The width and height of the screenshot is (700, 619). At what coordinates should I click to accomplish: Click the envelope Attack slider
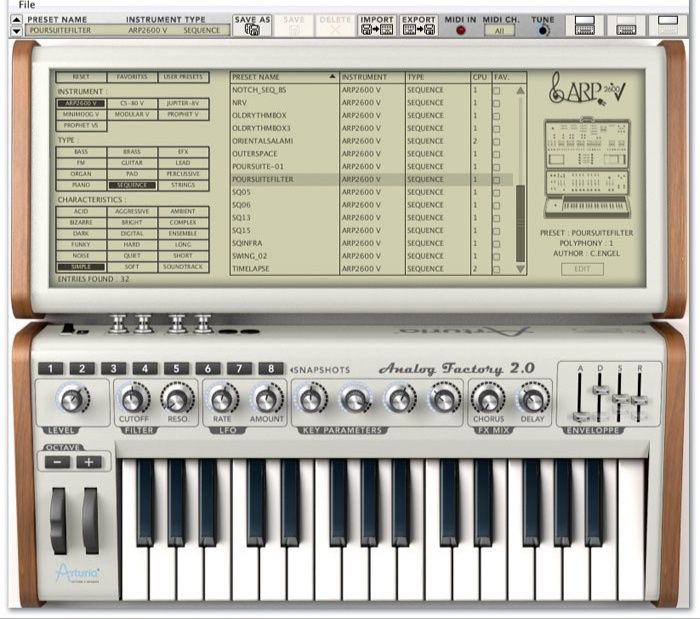click(x=579, y=417)
